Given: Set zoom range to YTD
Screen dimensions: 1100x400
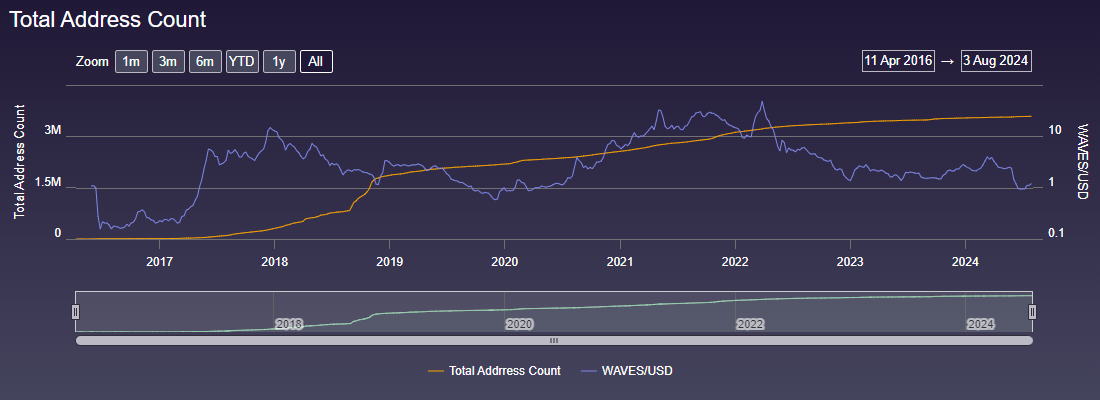Looking at the screenshot, I should pos(242,62).
